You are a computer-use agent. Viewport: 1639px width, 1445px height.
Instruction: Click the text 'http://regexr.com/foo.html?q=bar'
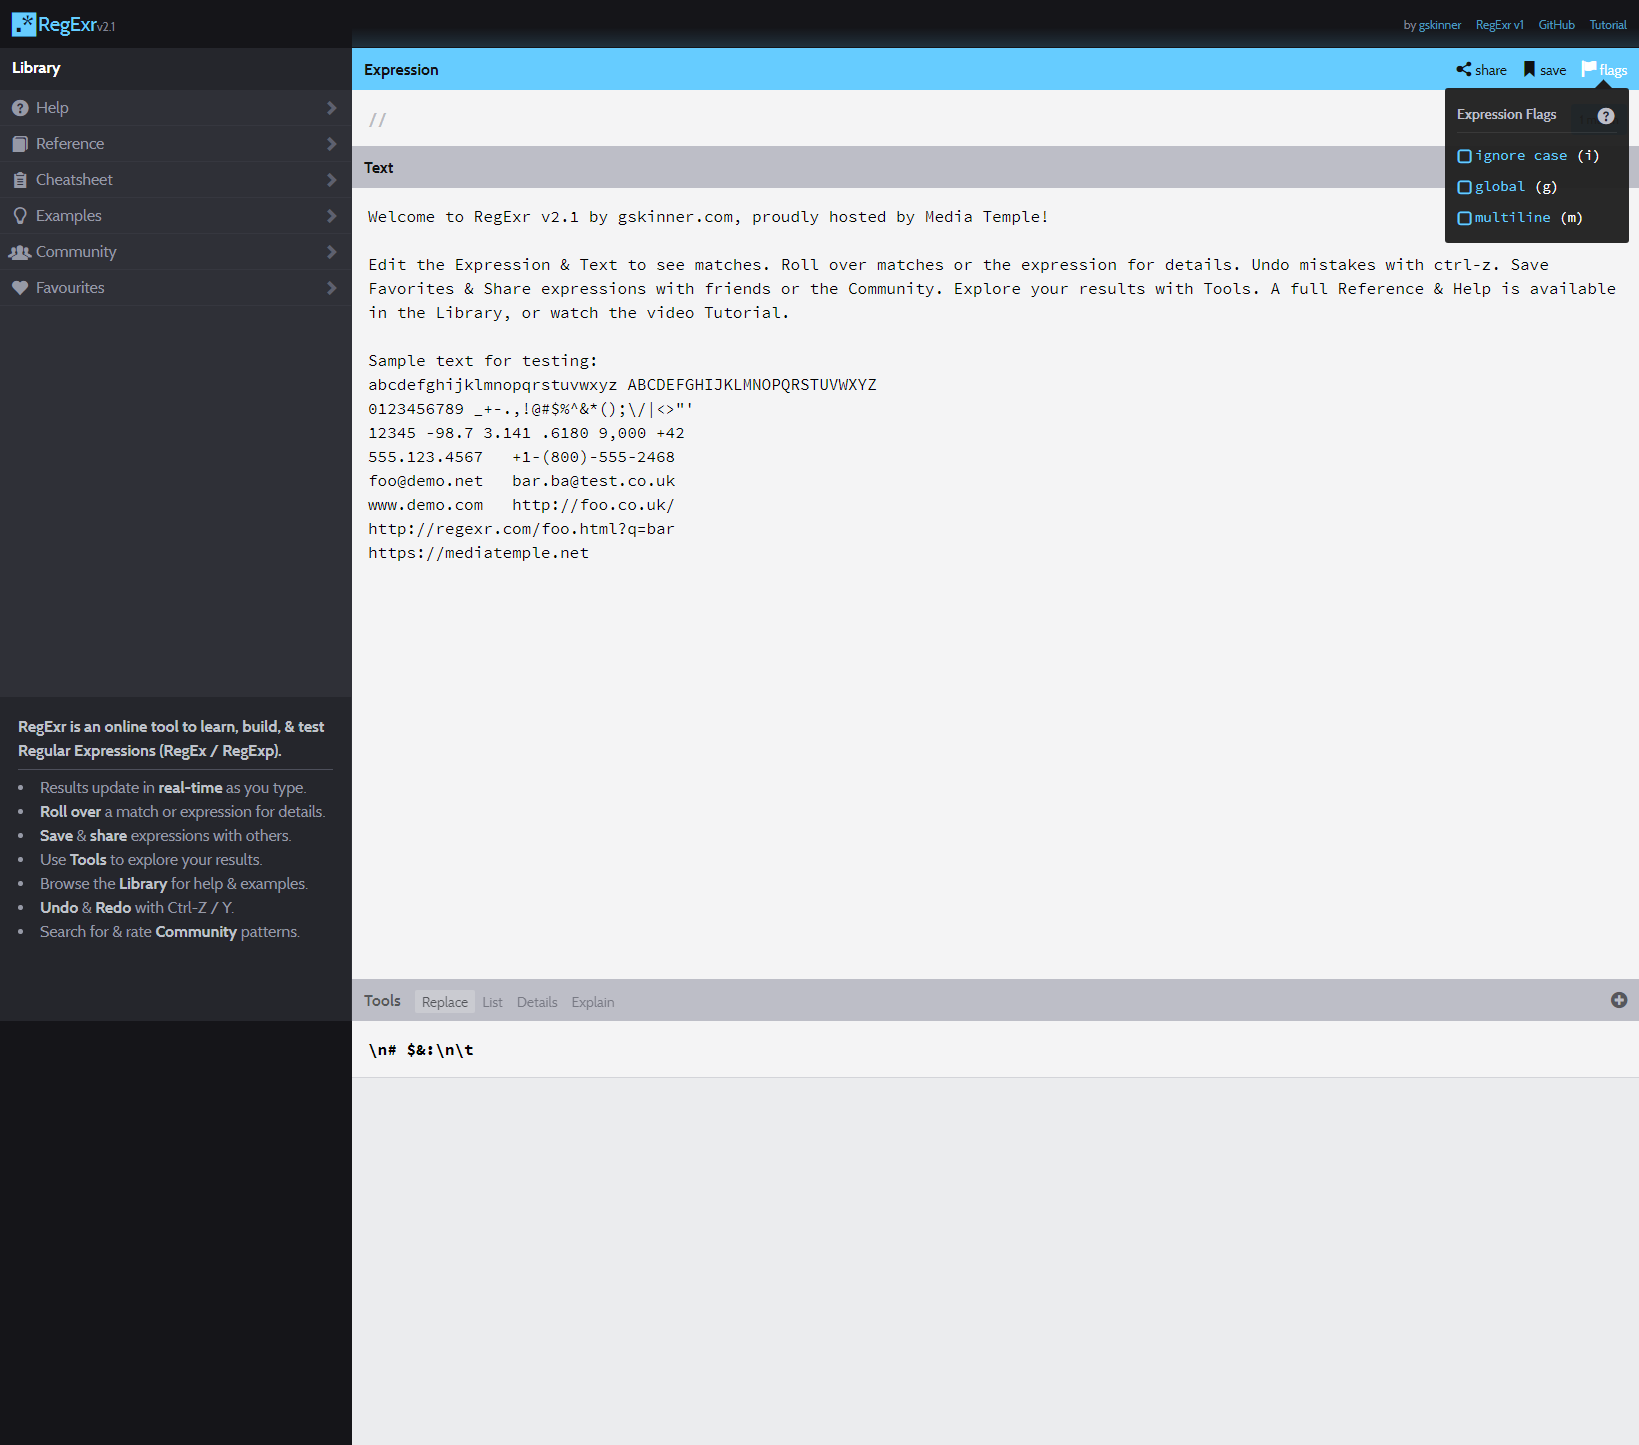tap(521, 529)
